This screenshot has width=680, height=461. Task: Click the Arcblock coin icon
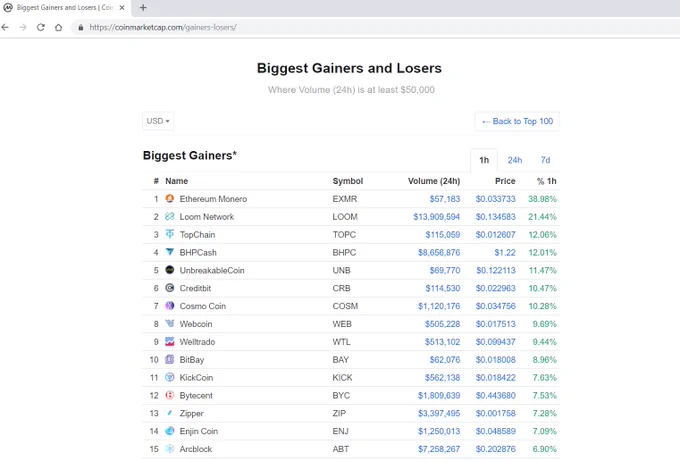click(170, 448)
